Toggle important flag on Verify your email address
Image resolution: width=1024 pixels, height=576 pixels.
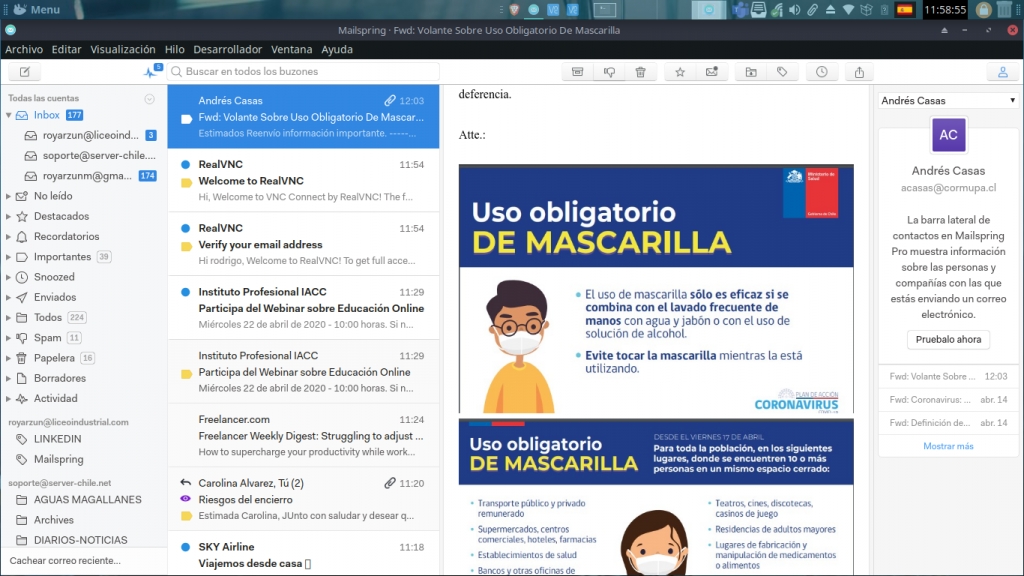[186, 246]
